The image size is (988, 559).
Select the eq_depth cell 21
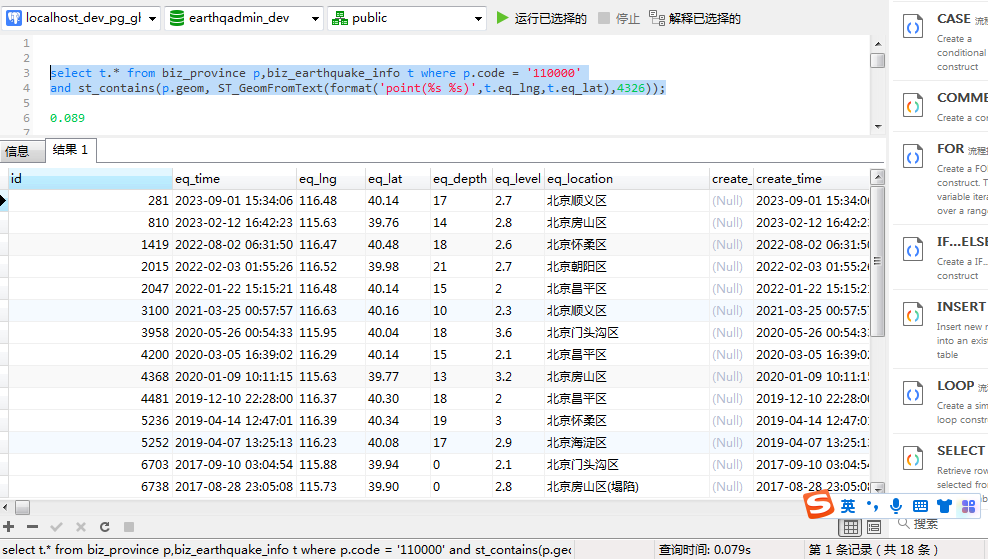(461, 267)
